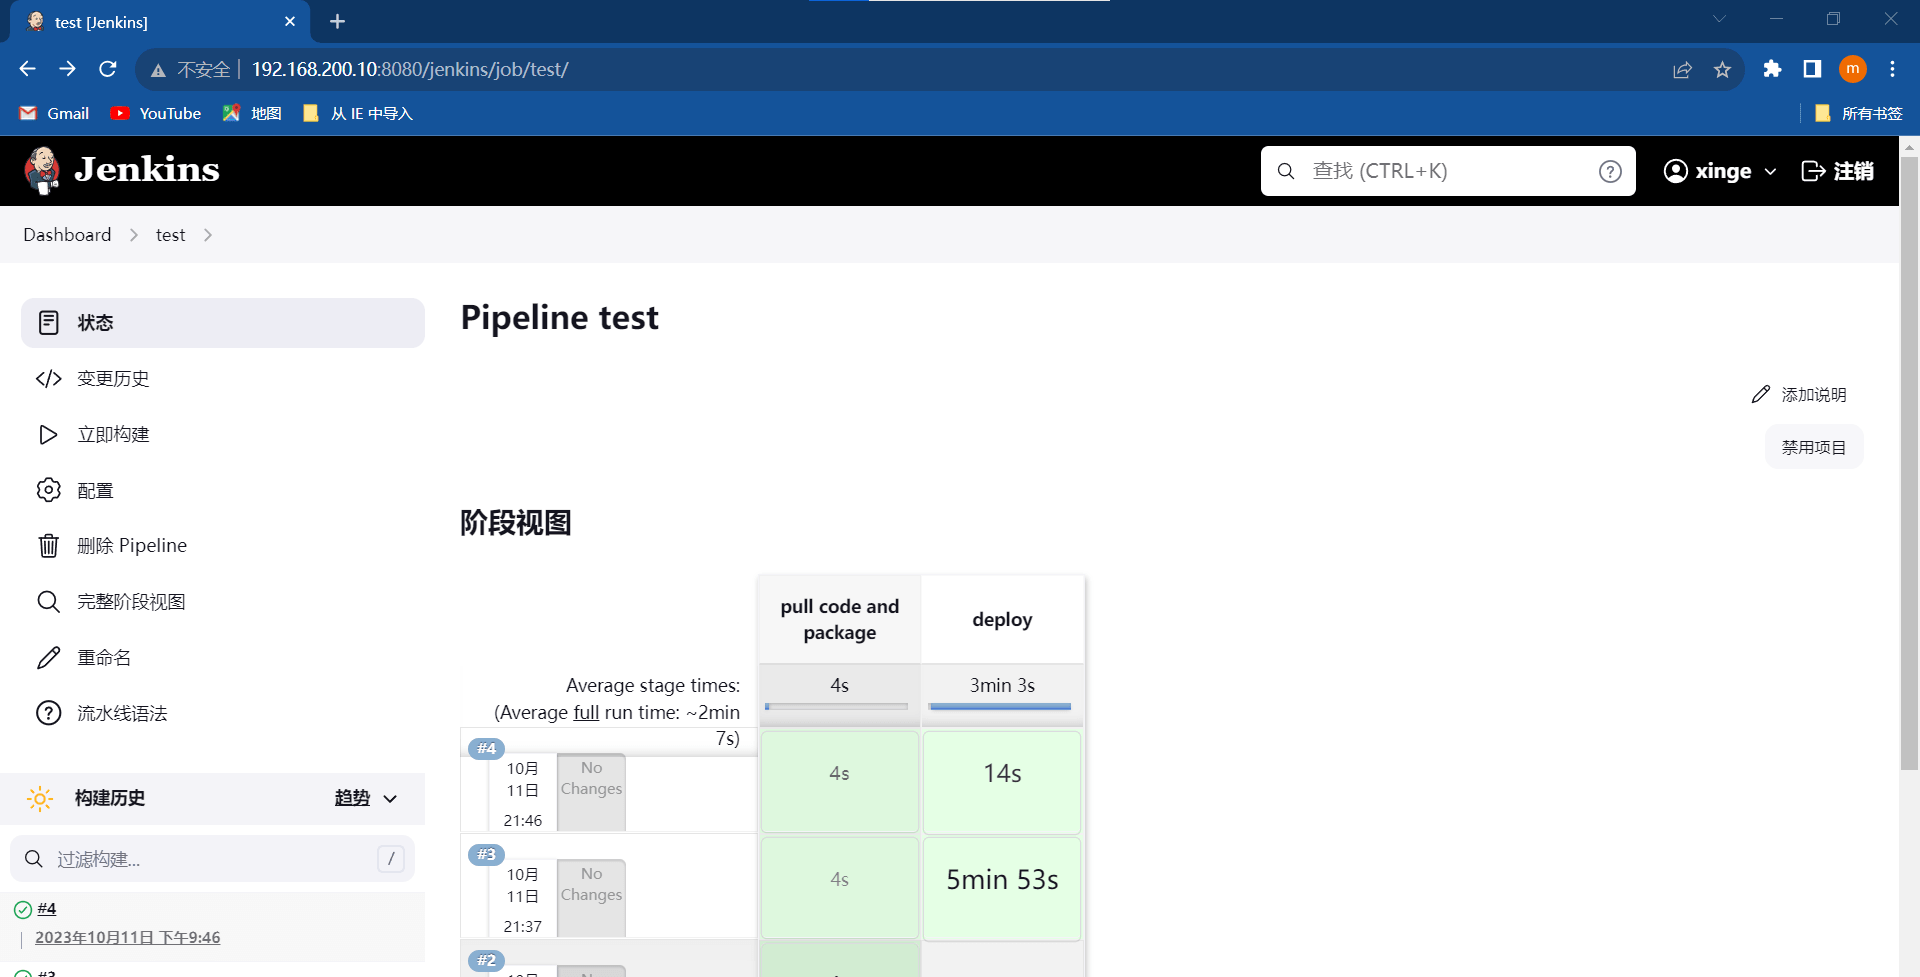Viewport: 1920px width, 977px height.
Task: Open the 状态 sidebar item
Action: pyautogui.click(x=223, y=323)
